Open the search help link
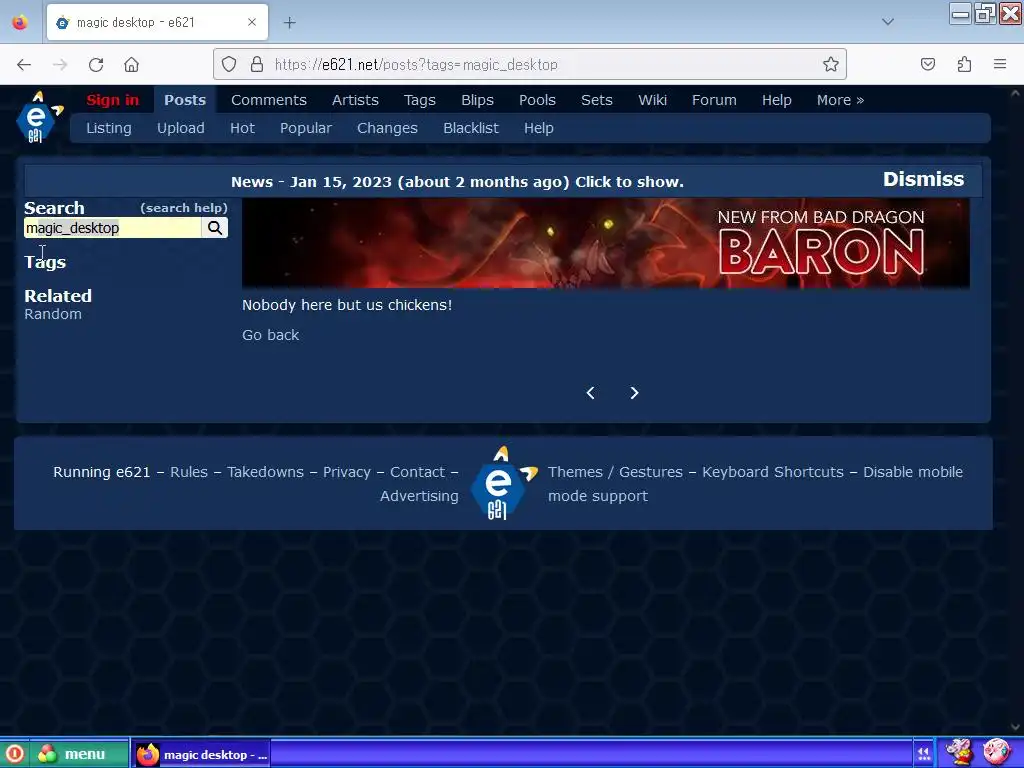The height and width of the screenshot is (768, 1024). [184, 208]
